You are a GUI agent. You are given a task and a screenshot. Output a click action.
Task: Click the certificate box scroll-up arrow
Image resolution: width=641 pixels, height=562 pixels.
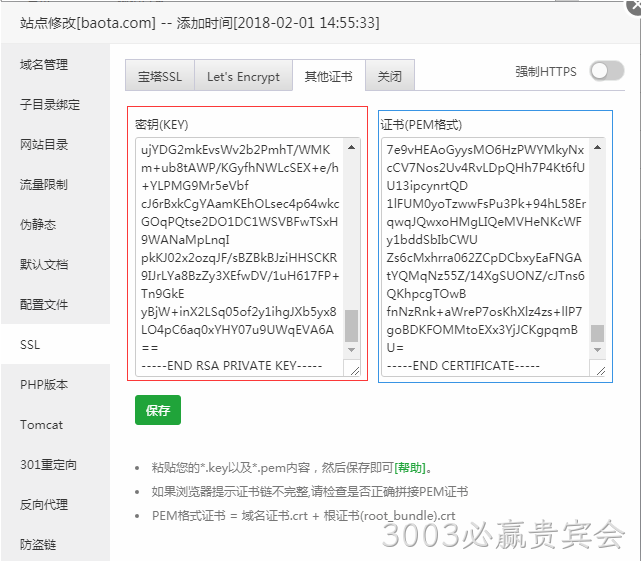(x=598, y=147)
